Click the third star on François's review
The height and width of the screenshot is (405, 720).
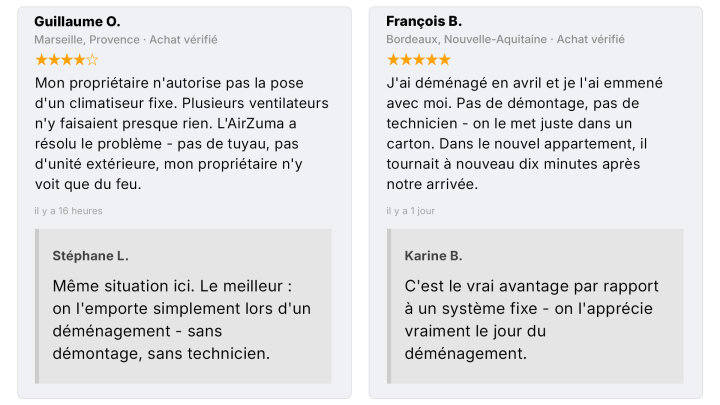click(x=419, y=60)
